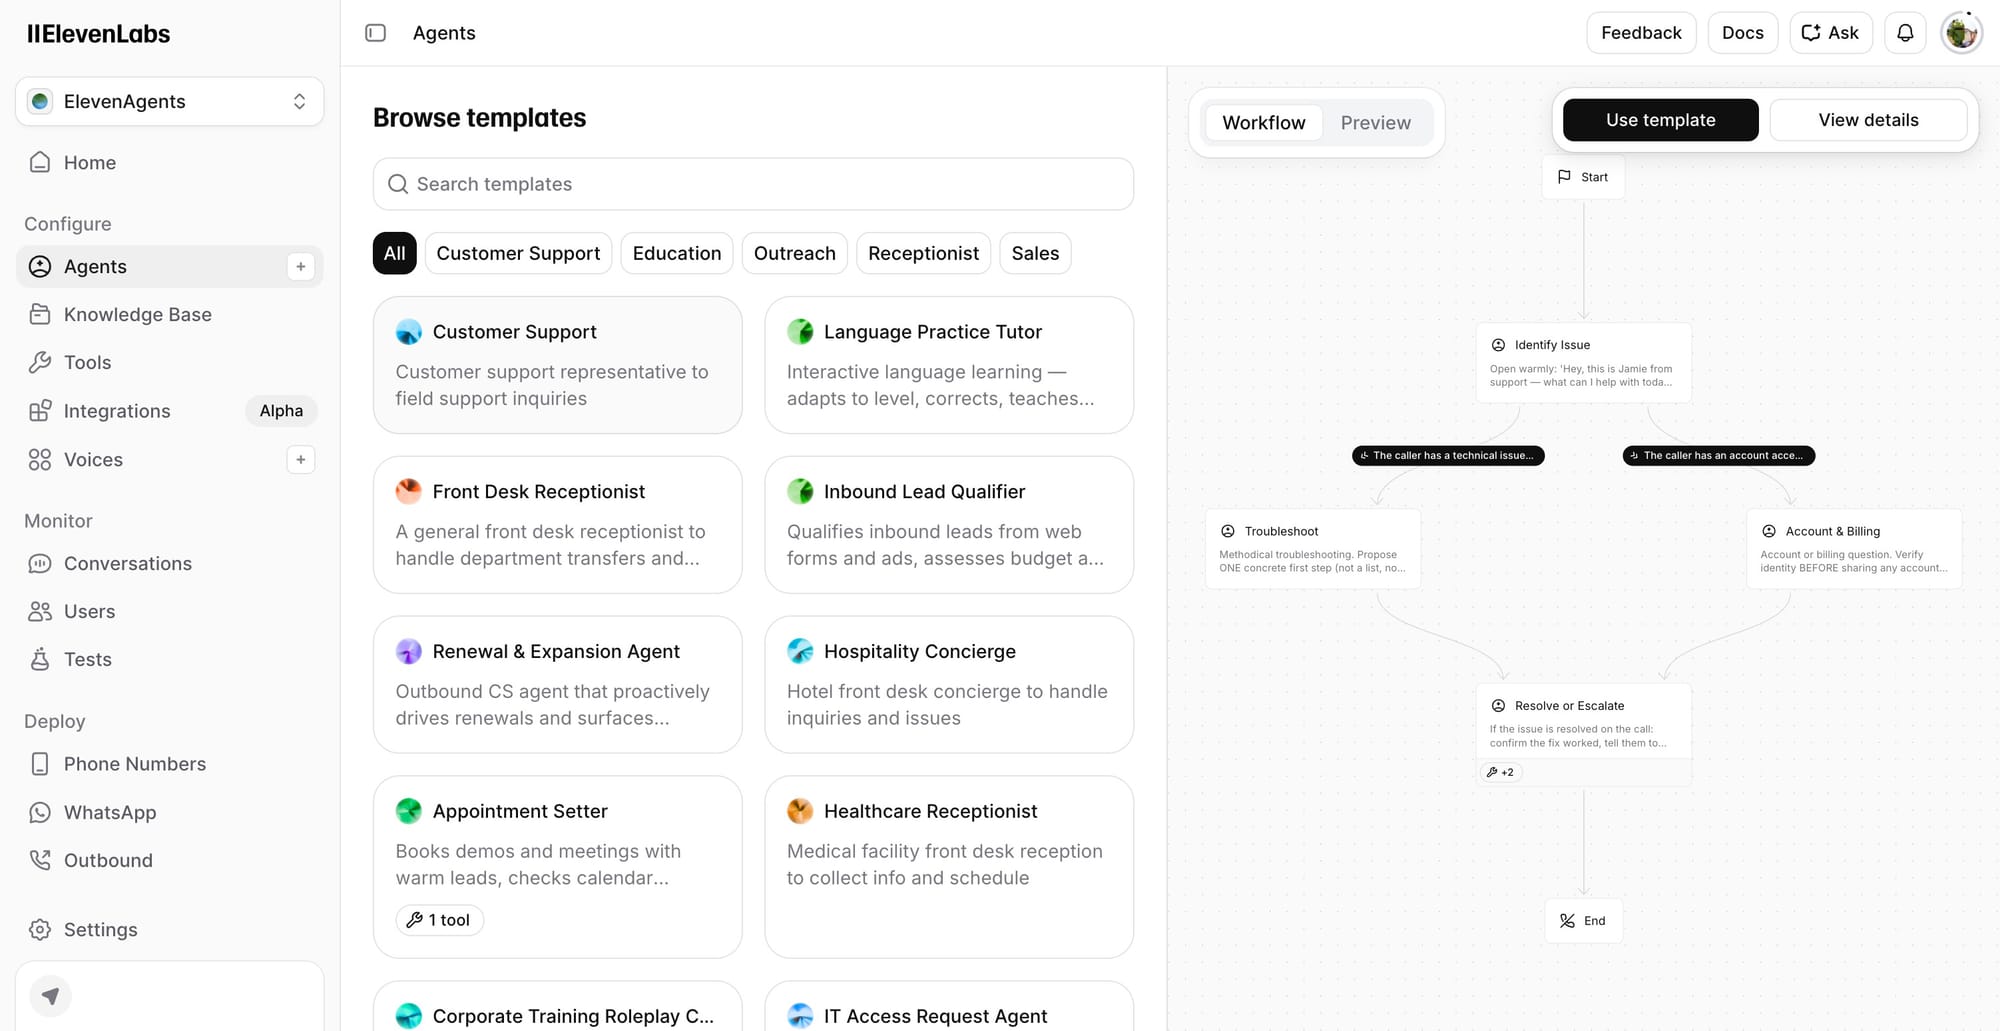Click into the Search templates field

pyautogui.click(x=752, y=184)
